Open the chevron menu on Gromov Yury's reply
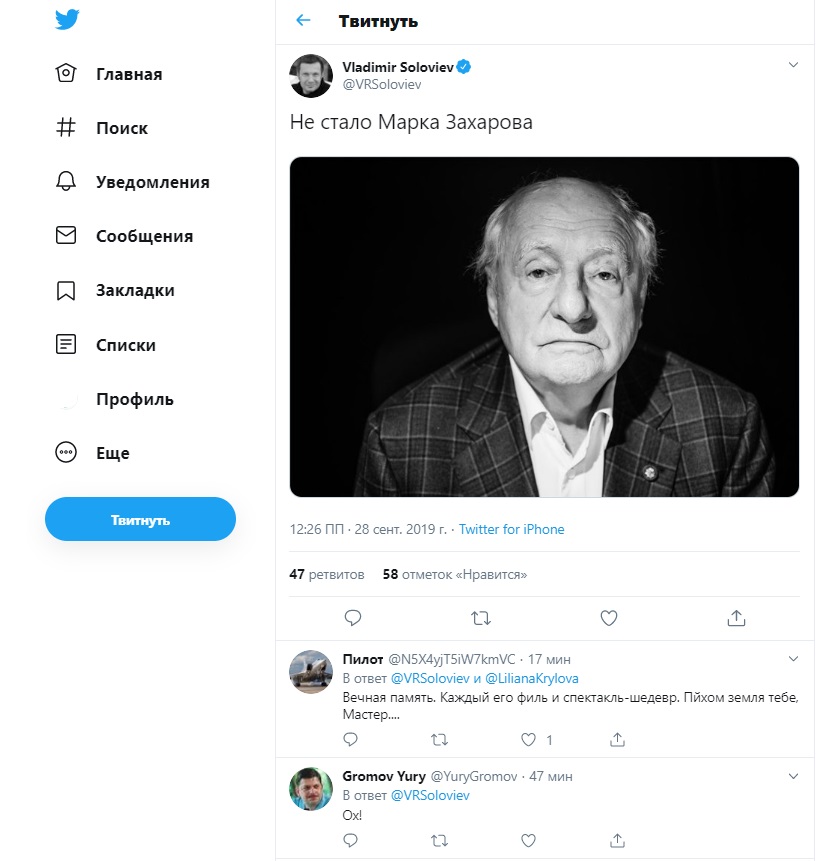 793,775
